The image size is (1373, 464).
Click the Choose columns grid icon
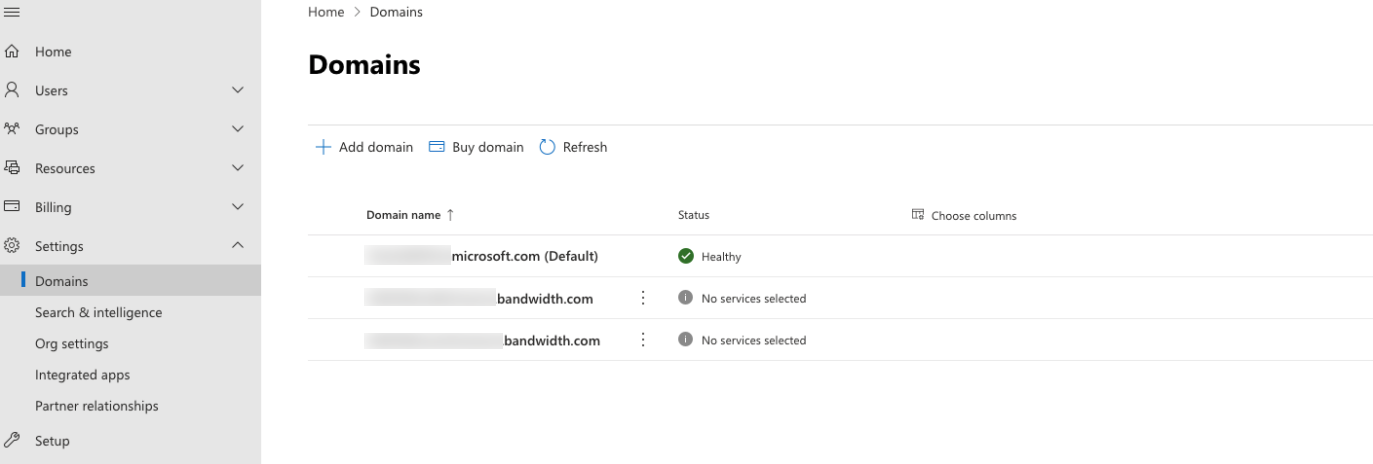(x=918, y=215)
